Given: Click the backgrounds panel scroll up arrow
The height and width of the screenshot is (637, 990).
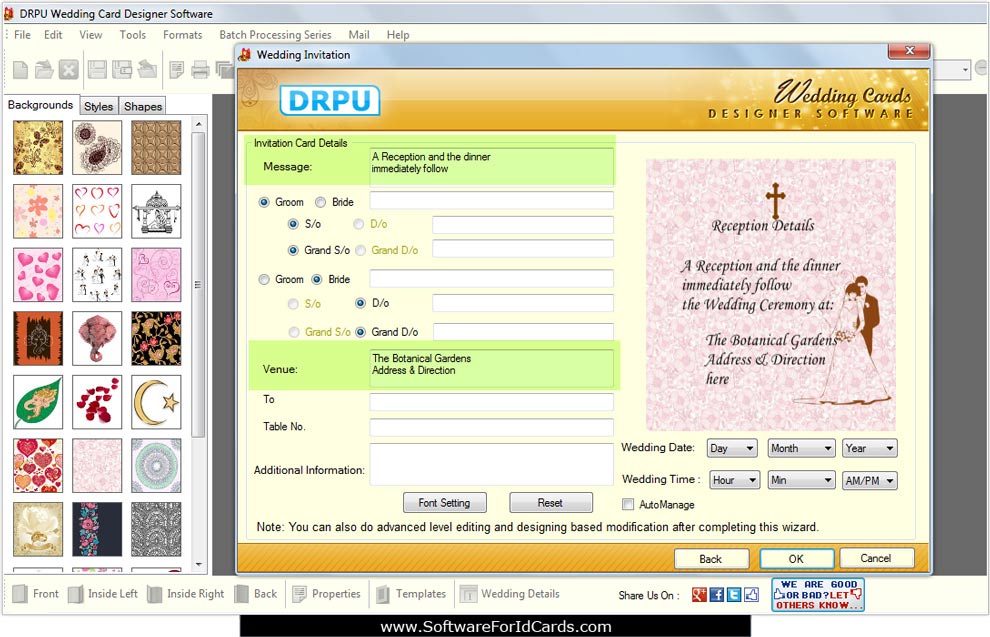Looking at the screenshot, I should point(198,124).
